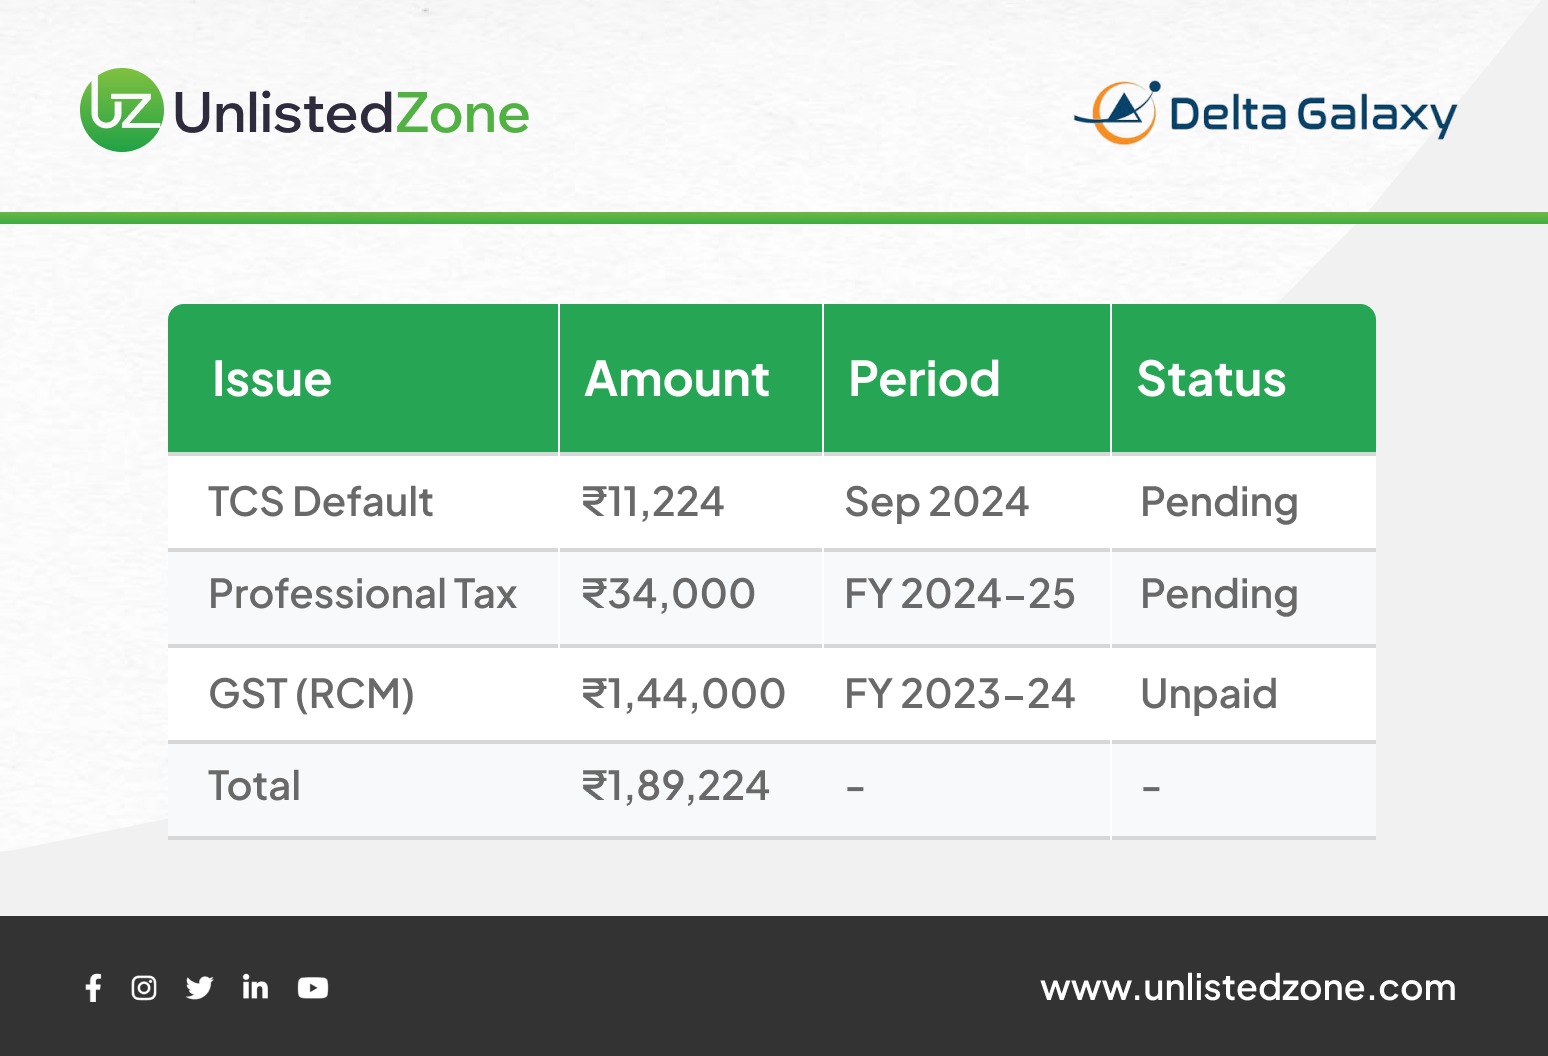
Task: Click the Facebook icon in footer
Action: click(x=93, y=988)
